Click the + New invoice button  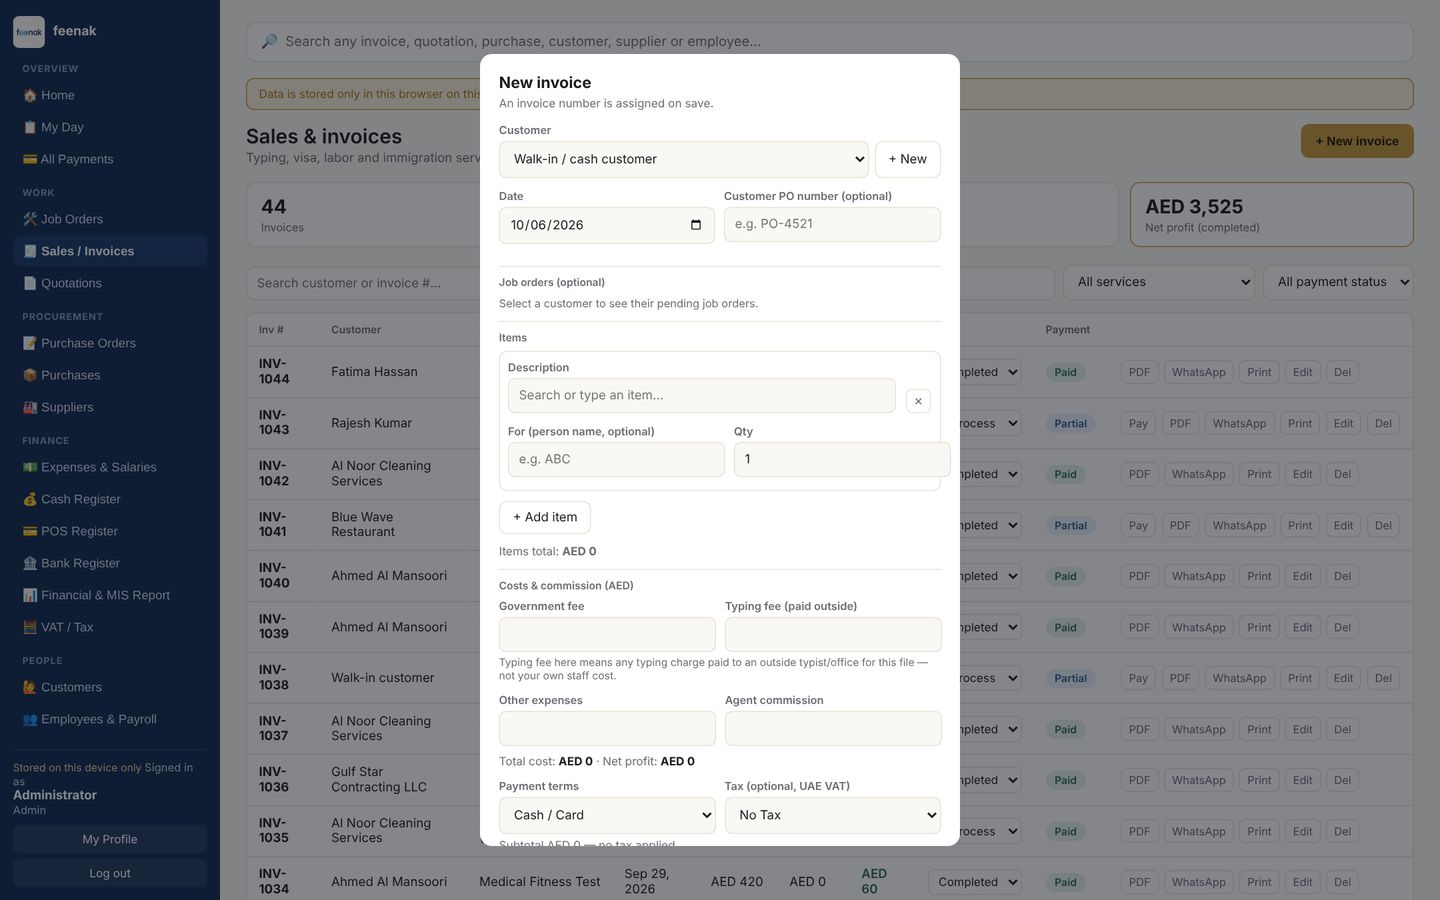(x=1357, y=141)
